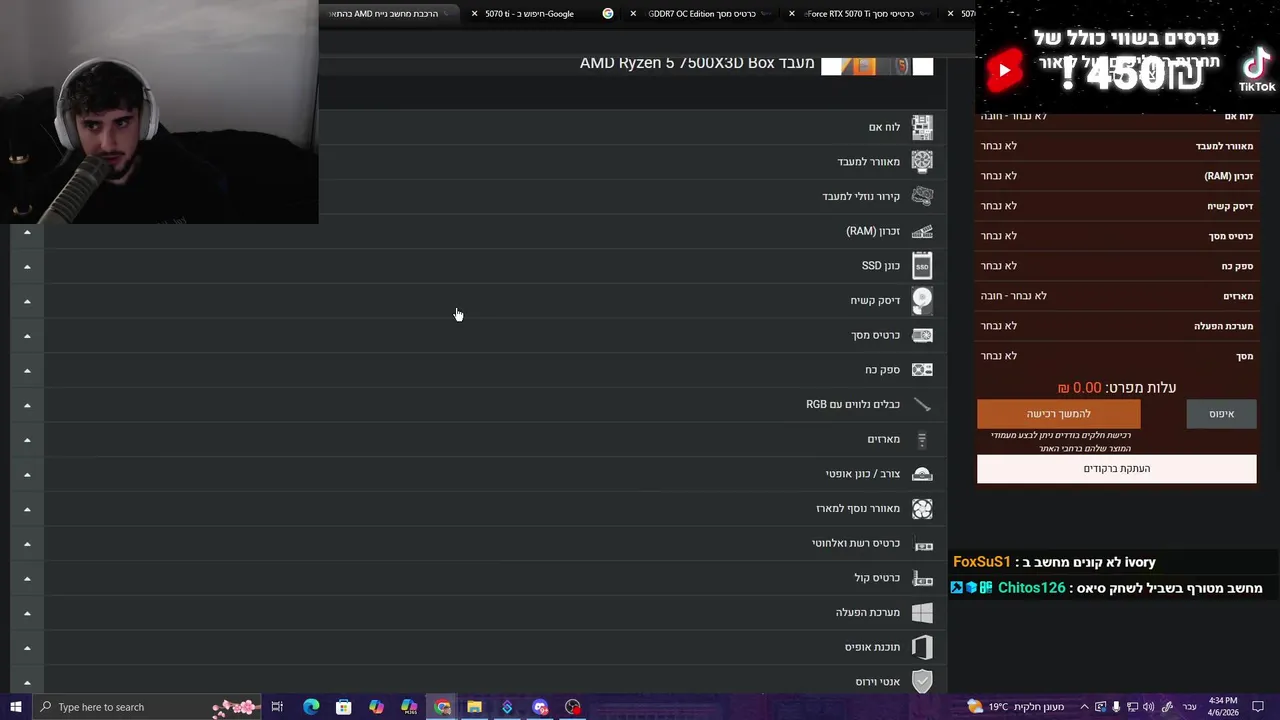Close the '5070 ti - Google' tab
This screenshot has height=720, width=1280.
(x=474, y=14)
